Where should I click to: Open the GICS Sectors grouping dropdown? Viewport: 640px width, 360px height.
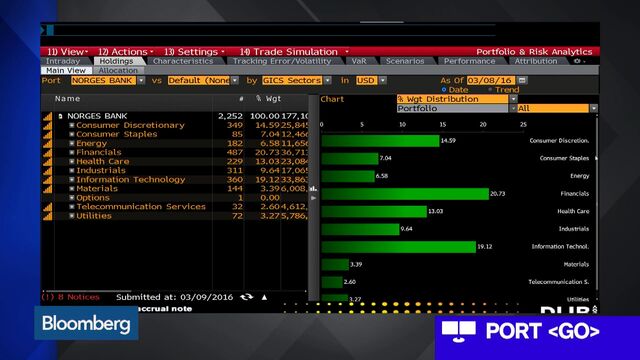[x=327, y=80]
